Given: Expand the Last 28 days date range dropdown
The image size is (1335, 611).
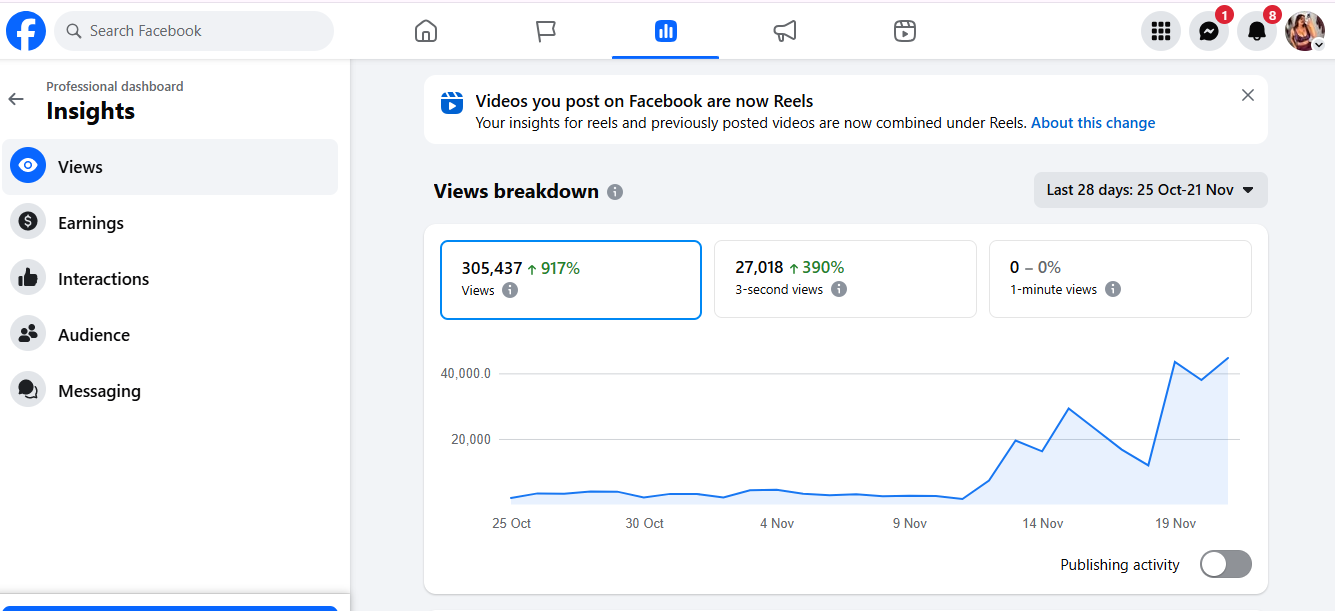Looking at the screenshot, I should [x=1150, y=190].
